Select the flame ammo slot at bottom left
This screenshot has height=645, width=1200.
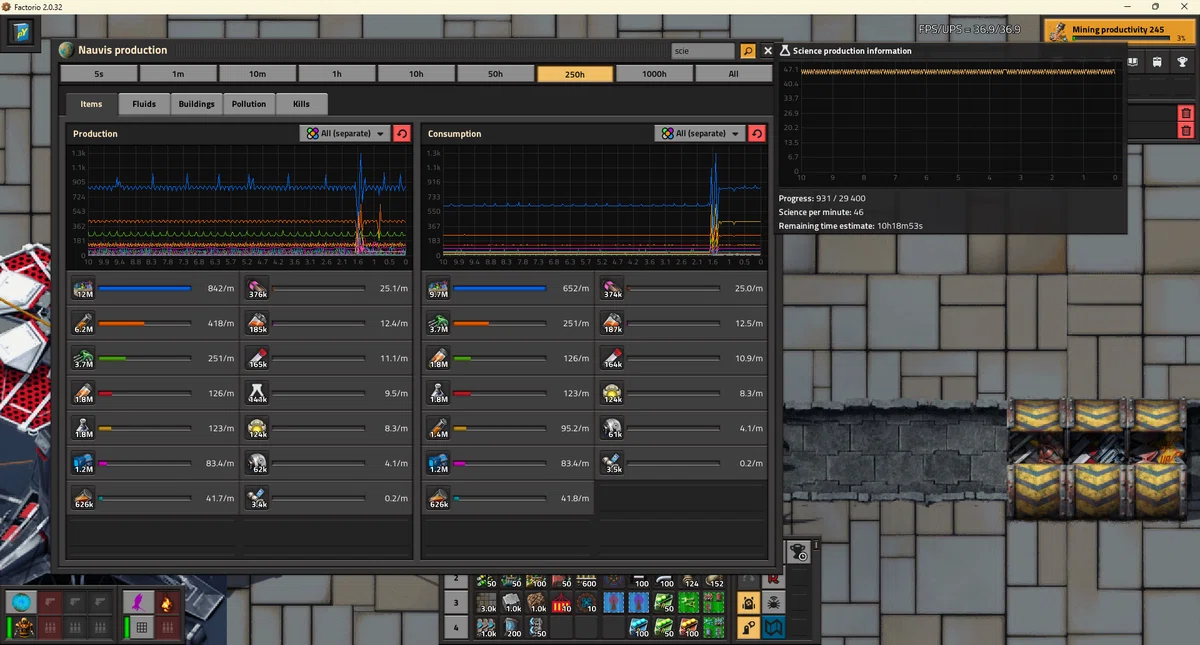[x=166, y=603]
